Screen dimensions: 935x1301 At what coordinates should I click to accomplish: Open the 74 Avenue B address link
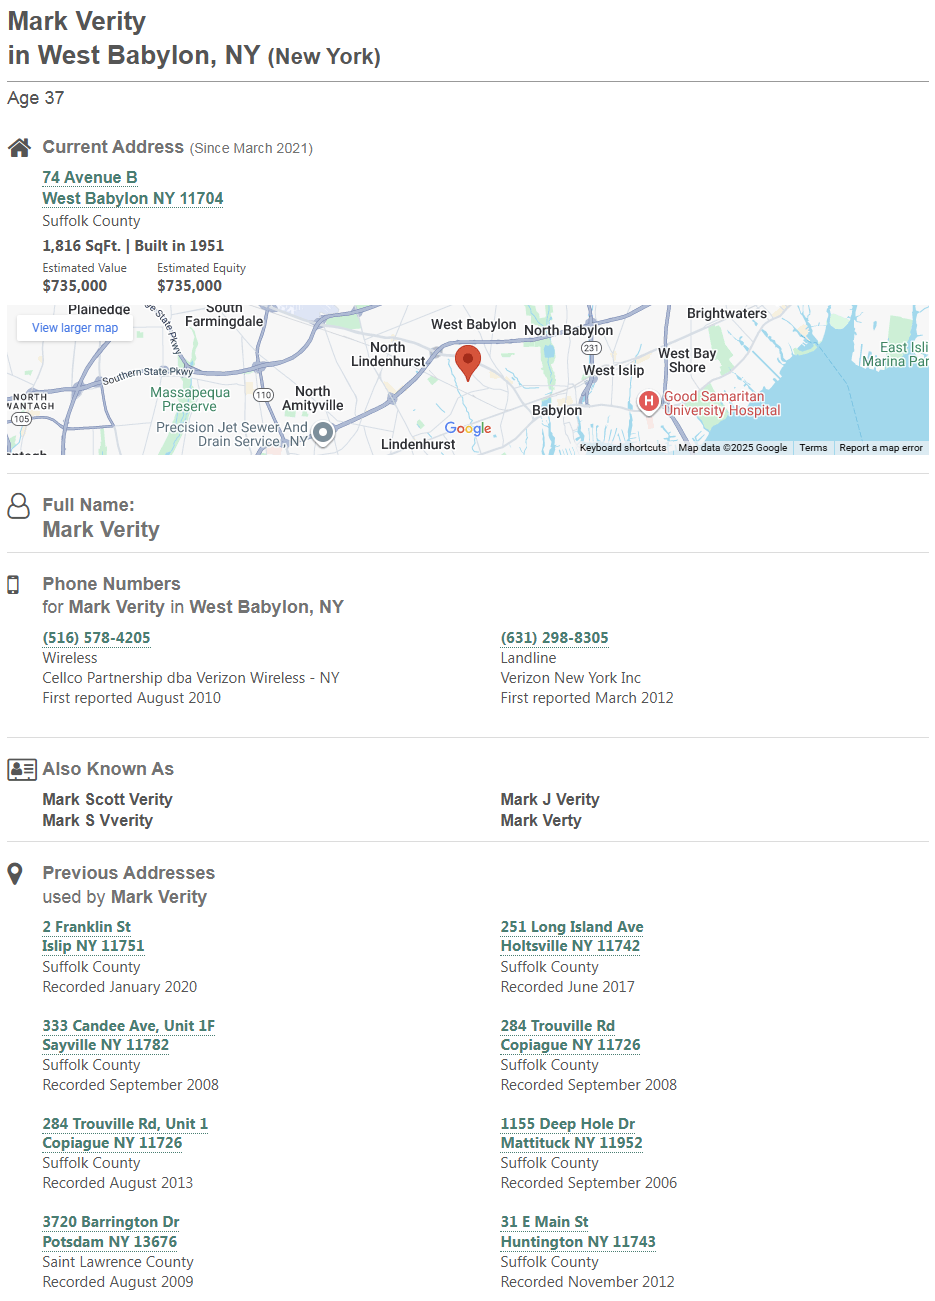coord(90,177)
